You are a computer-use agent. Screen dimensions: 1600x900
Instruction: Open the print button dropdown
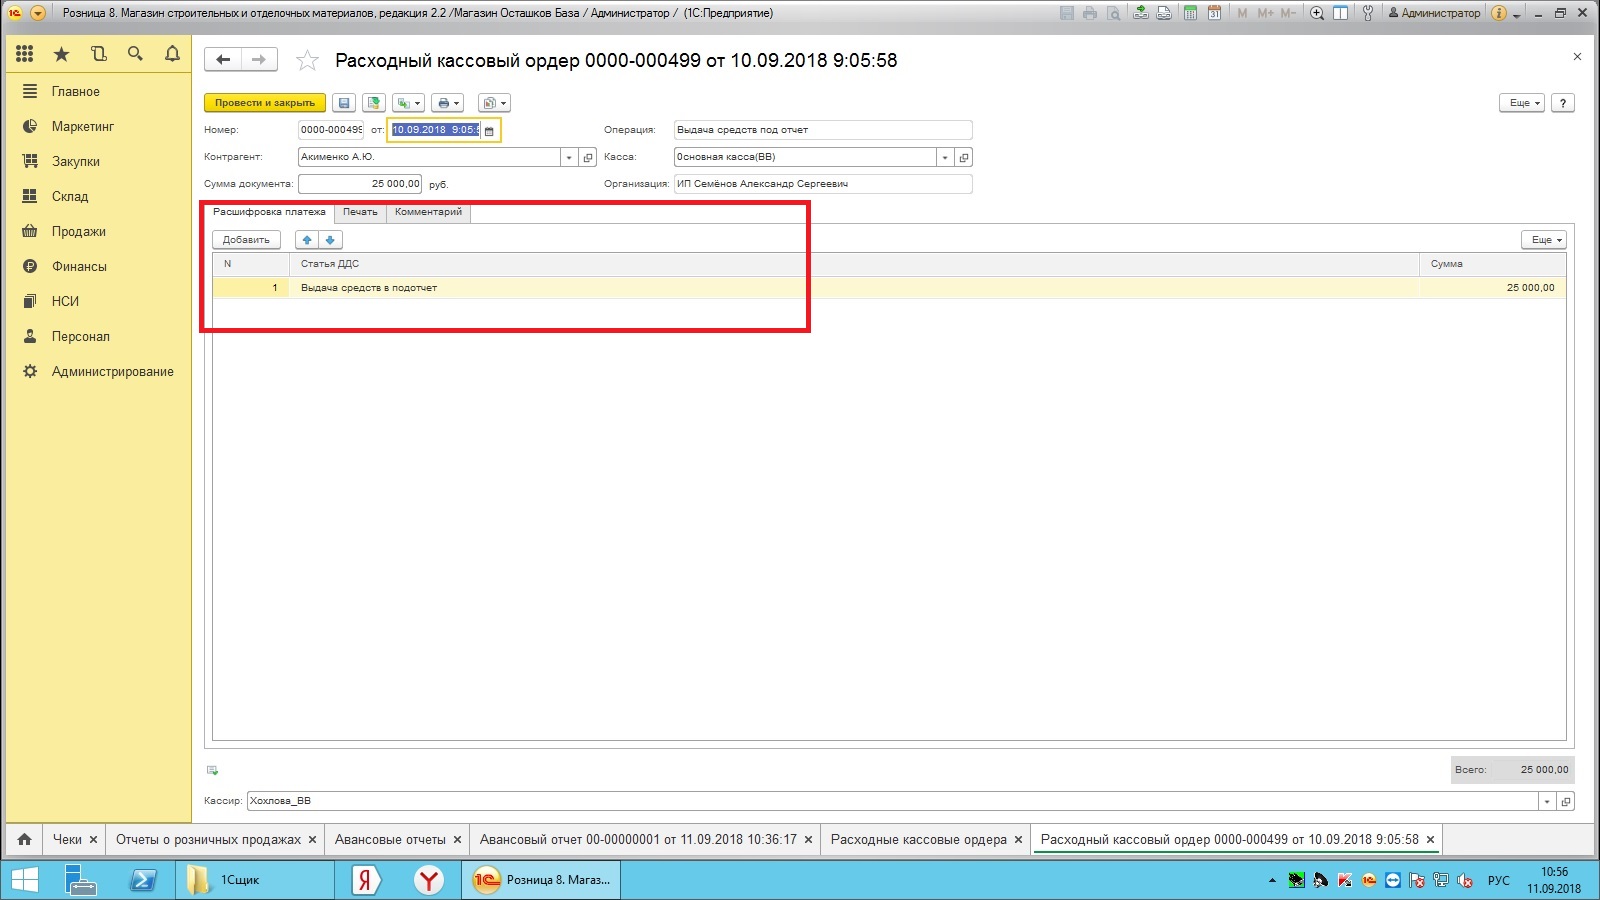447,103
